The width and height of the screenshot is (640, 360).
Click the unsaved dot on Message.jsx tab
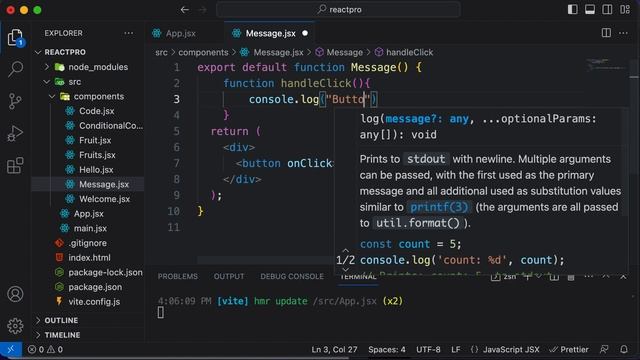pos(305,33)
